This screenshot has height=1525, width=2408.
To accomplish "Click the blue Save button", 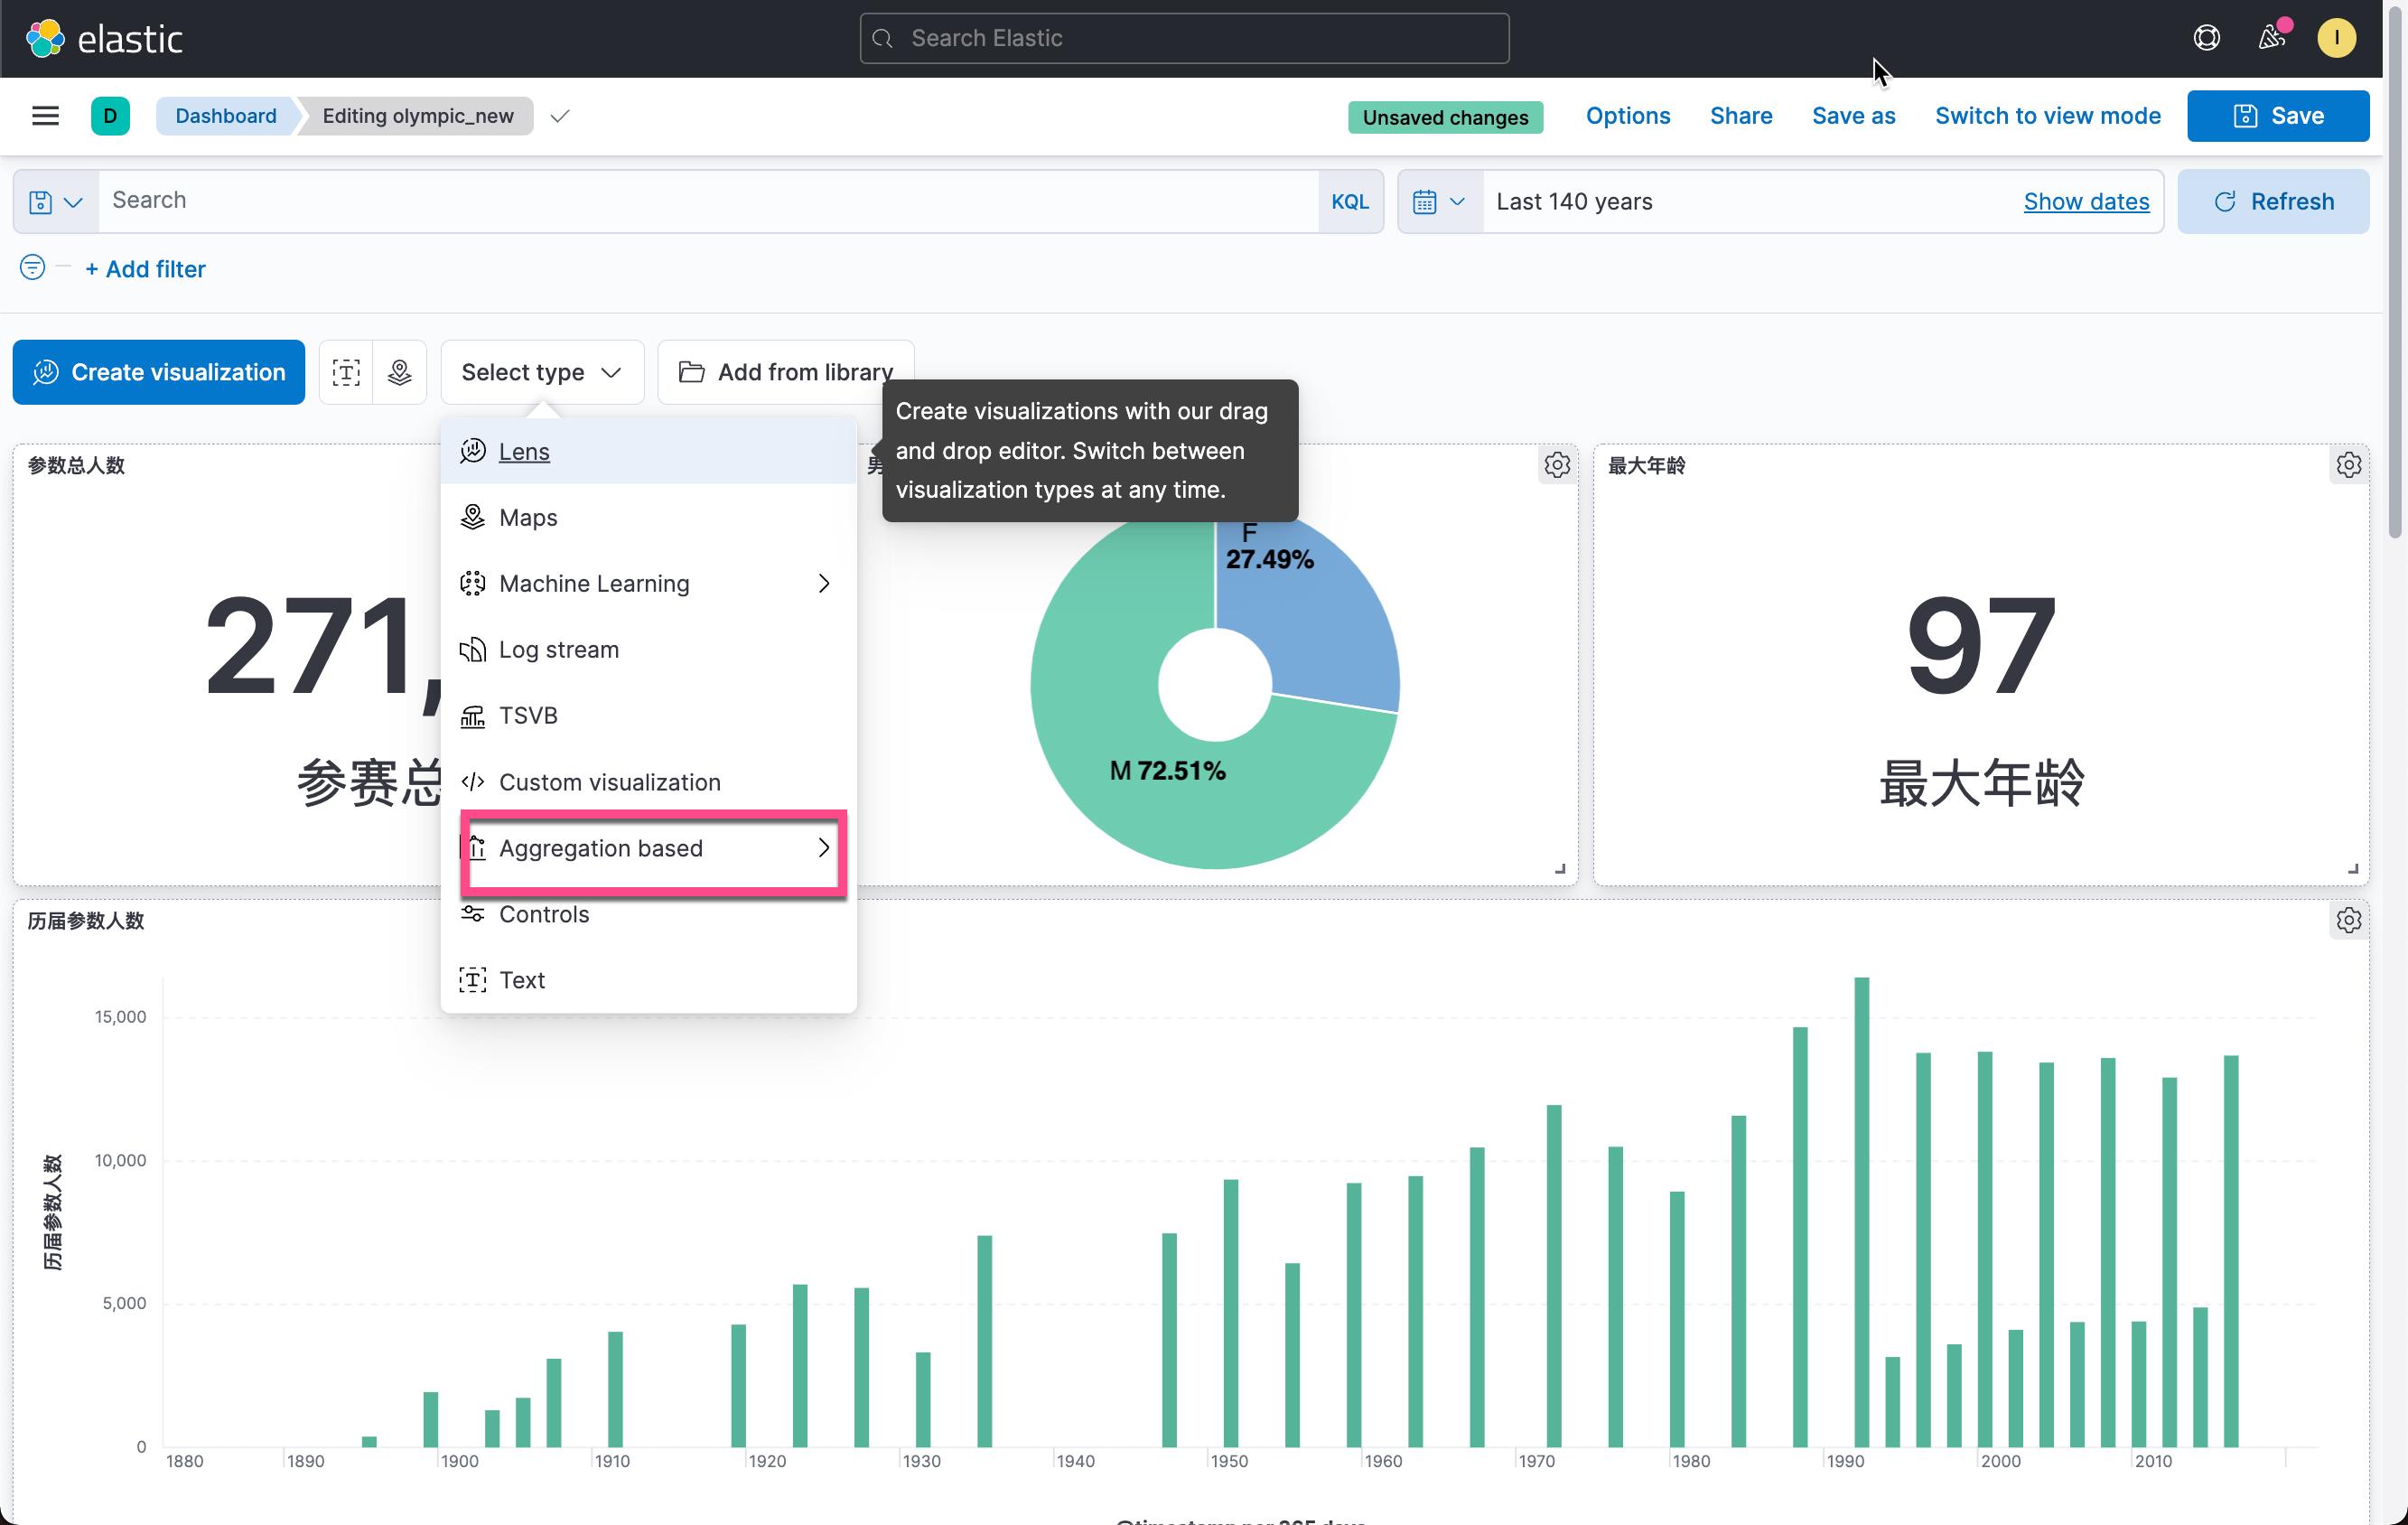I will point(2277,116).
